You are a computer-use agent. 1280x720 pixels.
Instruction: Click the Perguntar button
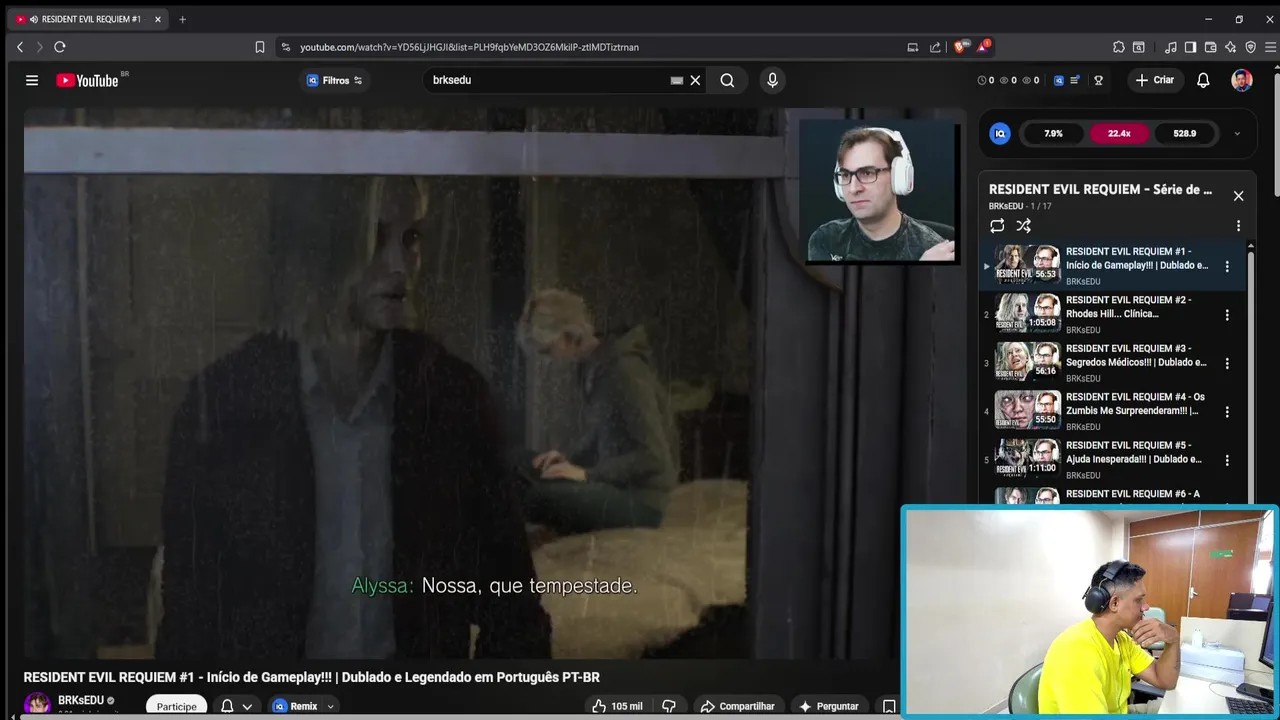tap(828, 706)
